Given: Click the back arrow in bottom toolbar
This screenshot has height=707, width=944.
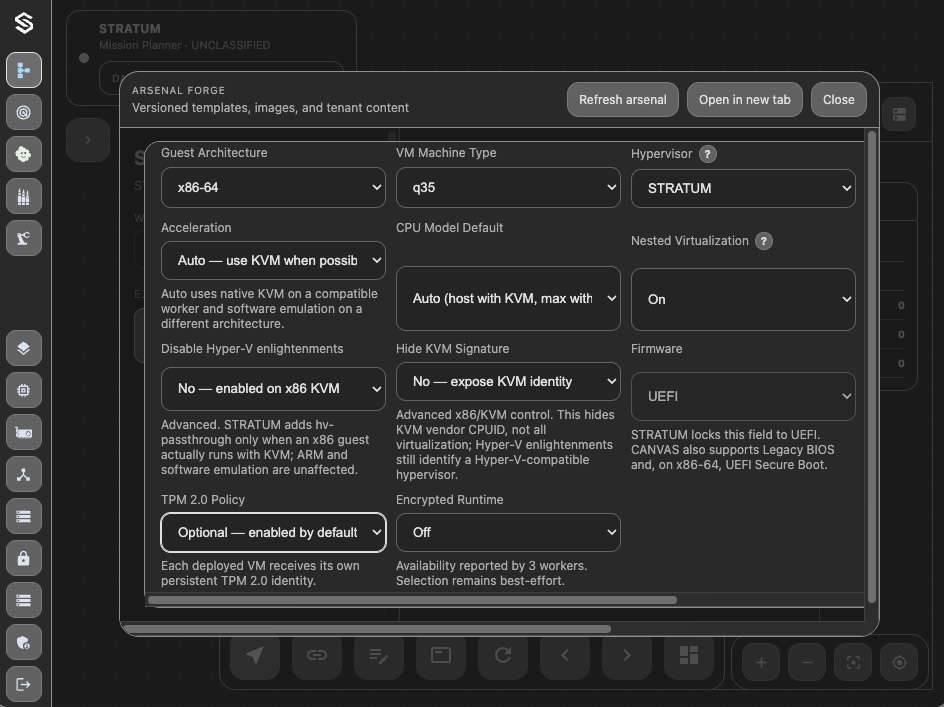Looking at the screenshot, I should [565, 655].
